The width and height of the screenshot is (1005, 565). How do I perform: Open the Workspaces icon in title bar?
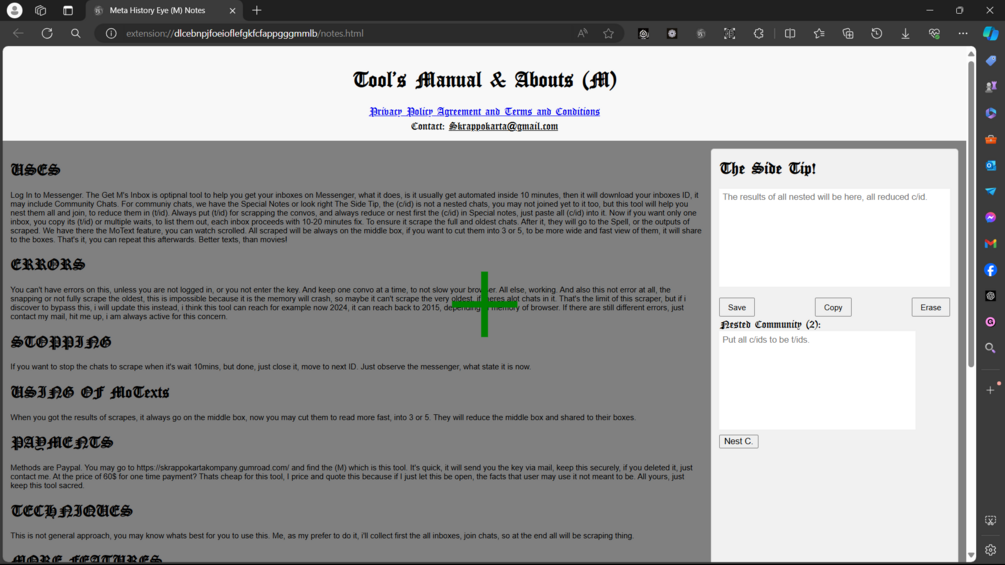tap(40, 10)
